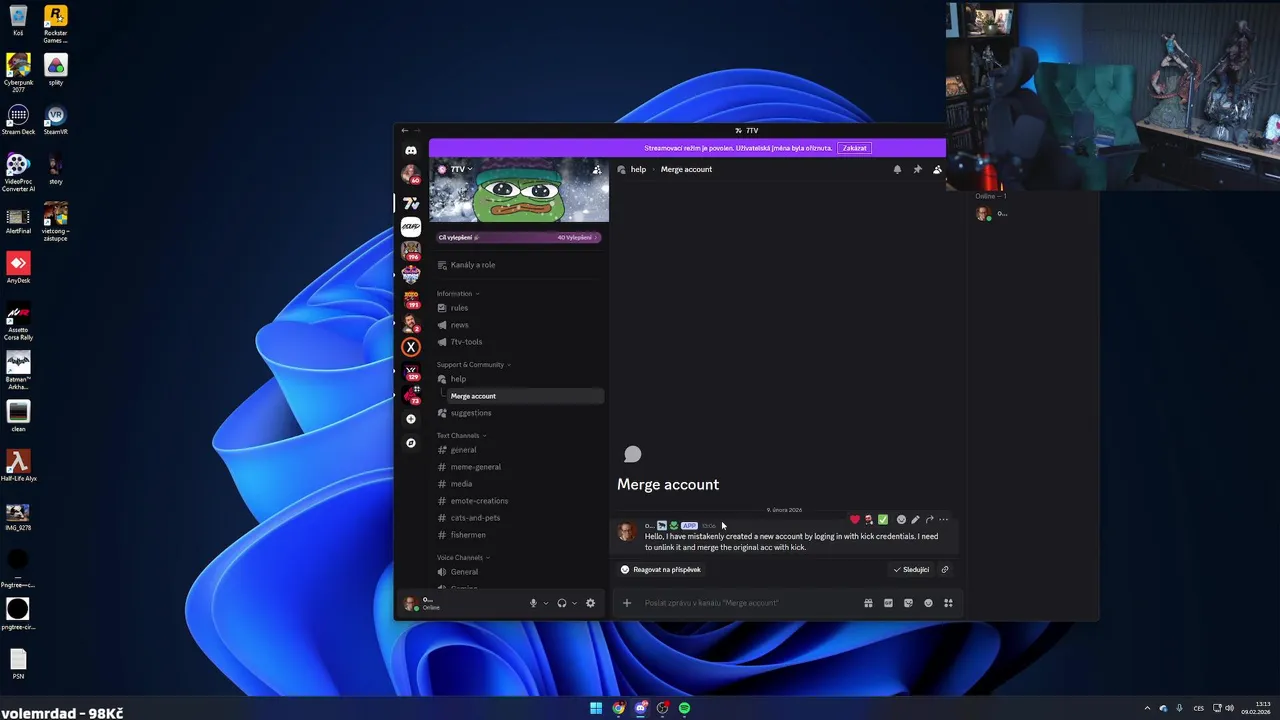The image size is (1280, 720).
Task: Open invite people icon on server banner
Action: (597, 169)
